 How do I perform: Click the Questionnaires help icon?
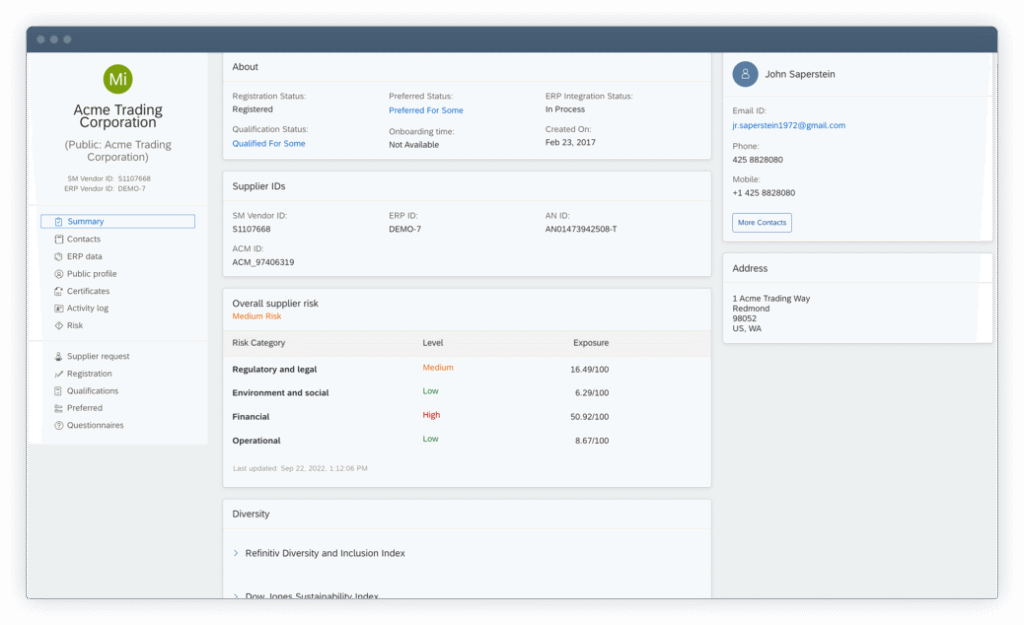click(x=59, y=426)
